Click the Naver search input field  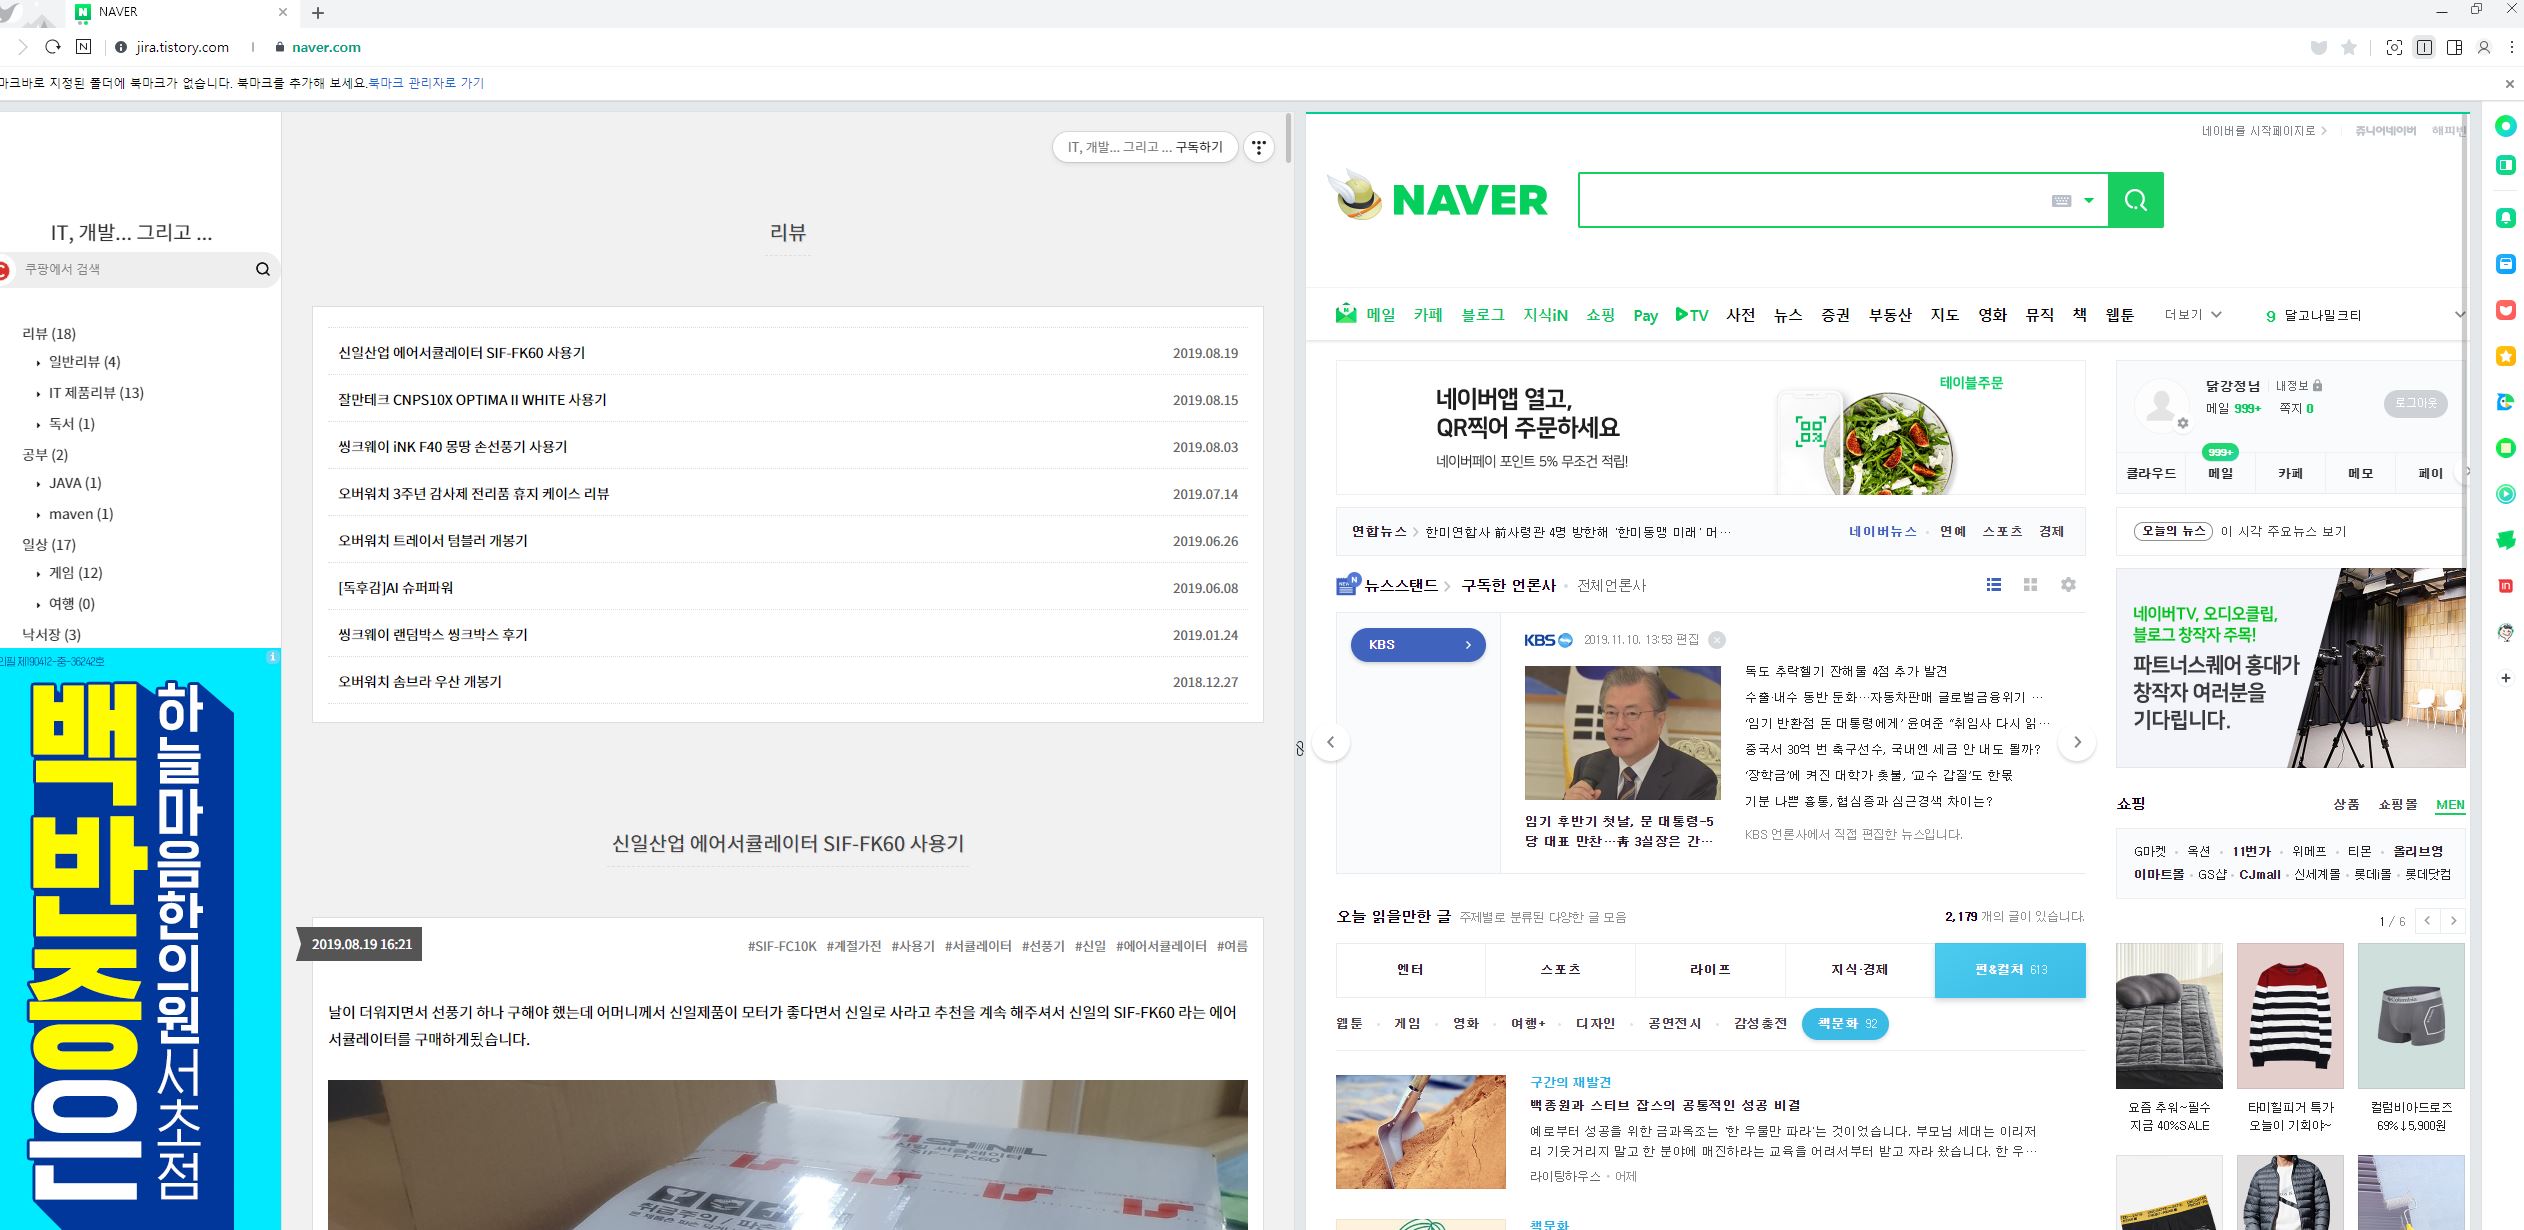(x=1810, y=200)
